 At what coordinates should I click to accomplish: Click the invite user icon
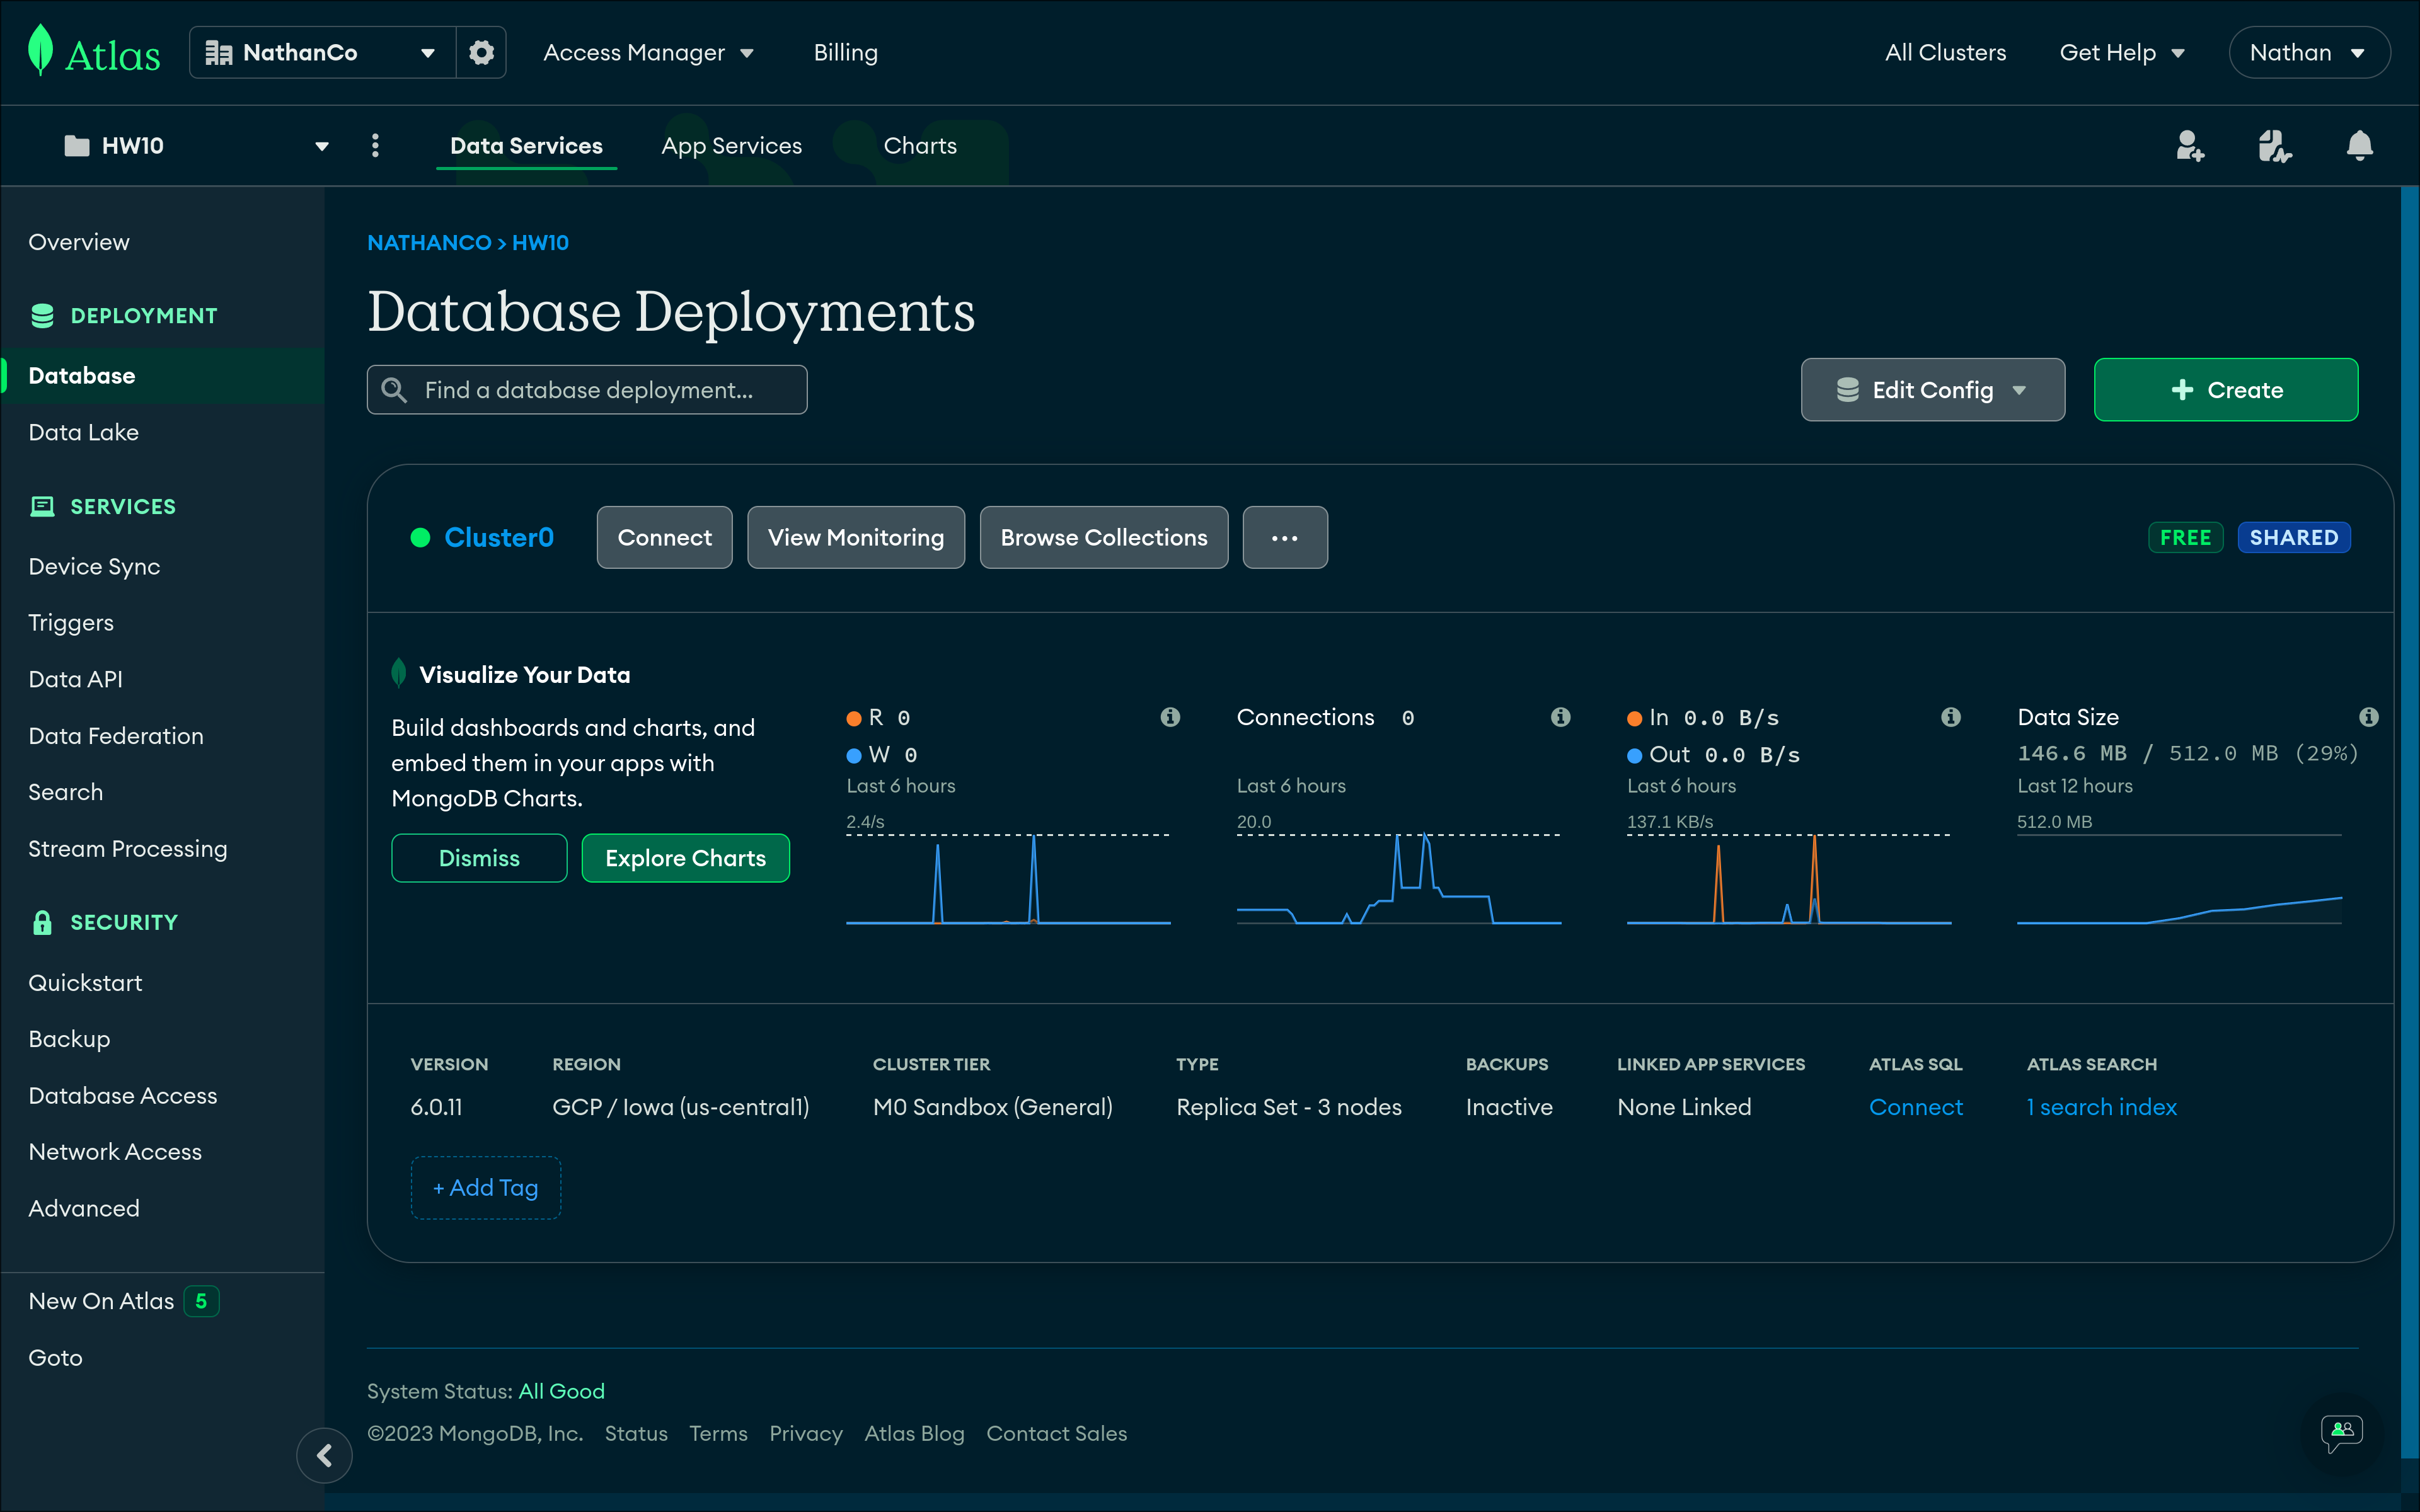coord(2189,146)
